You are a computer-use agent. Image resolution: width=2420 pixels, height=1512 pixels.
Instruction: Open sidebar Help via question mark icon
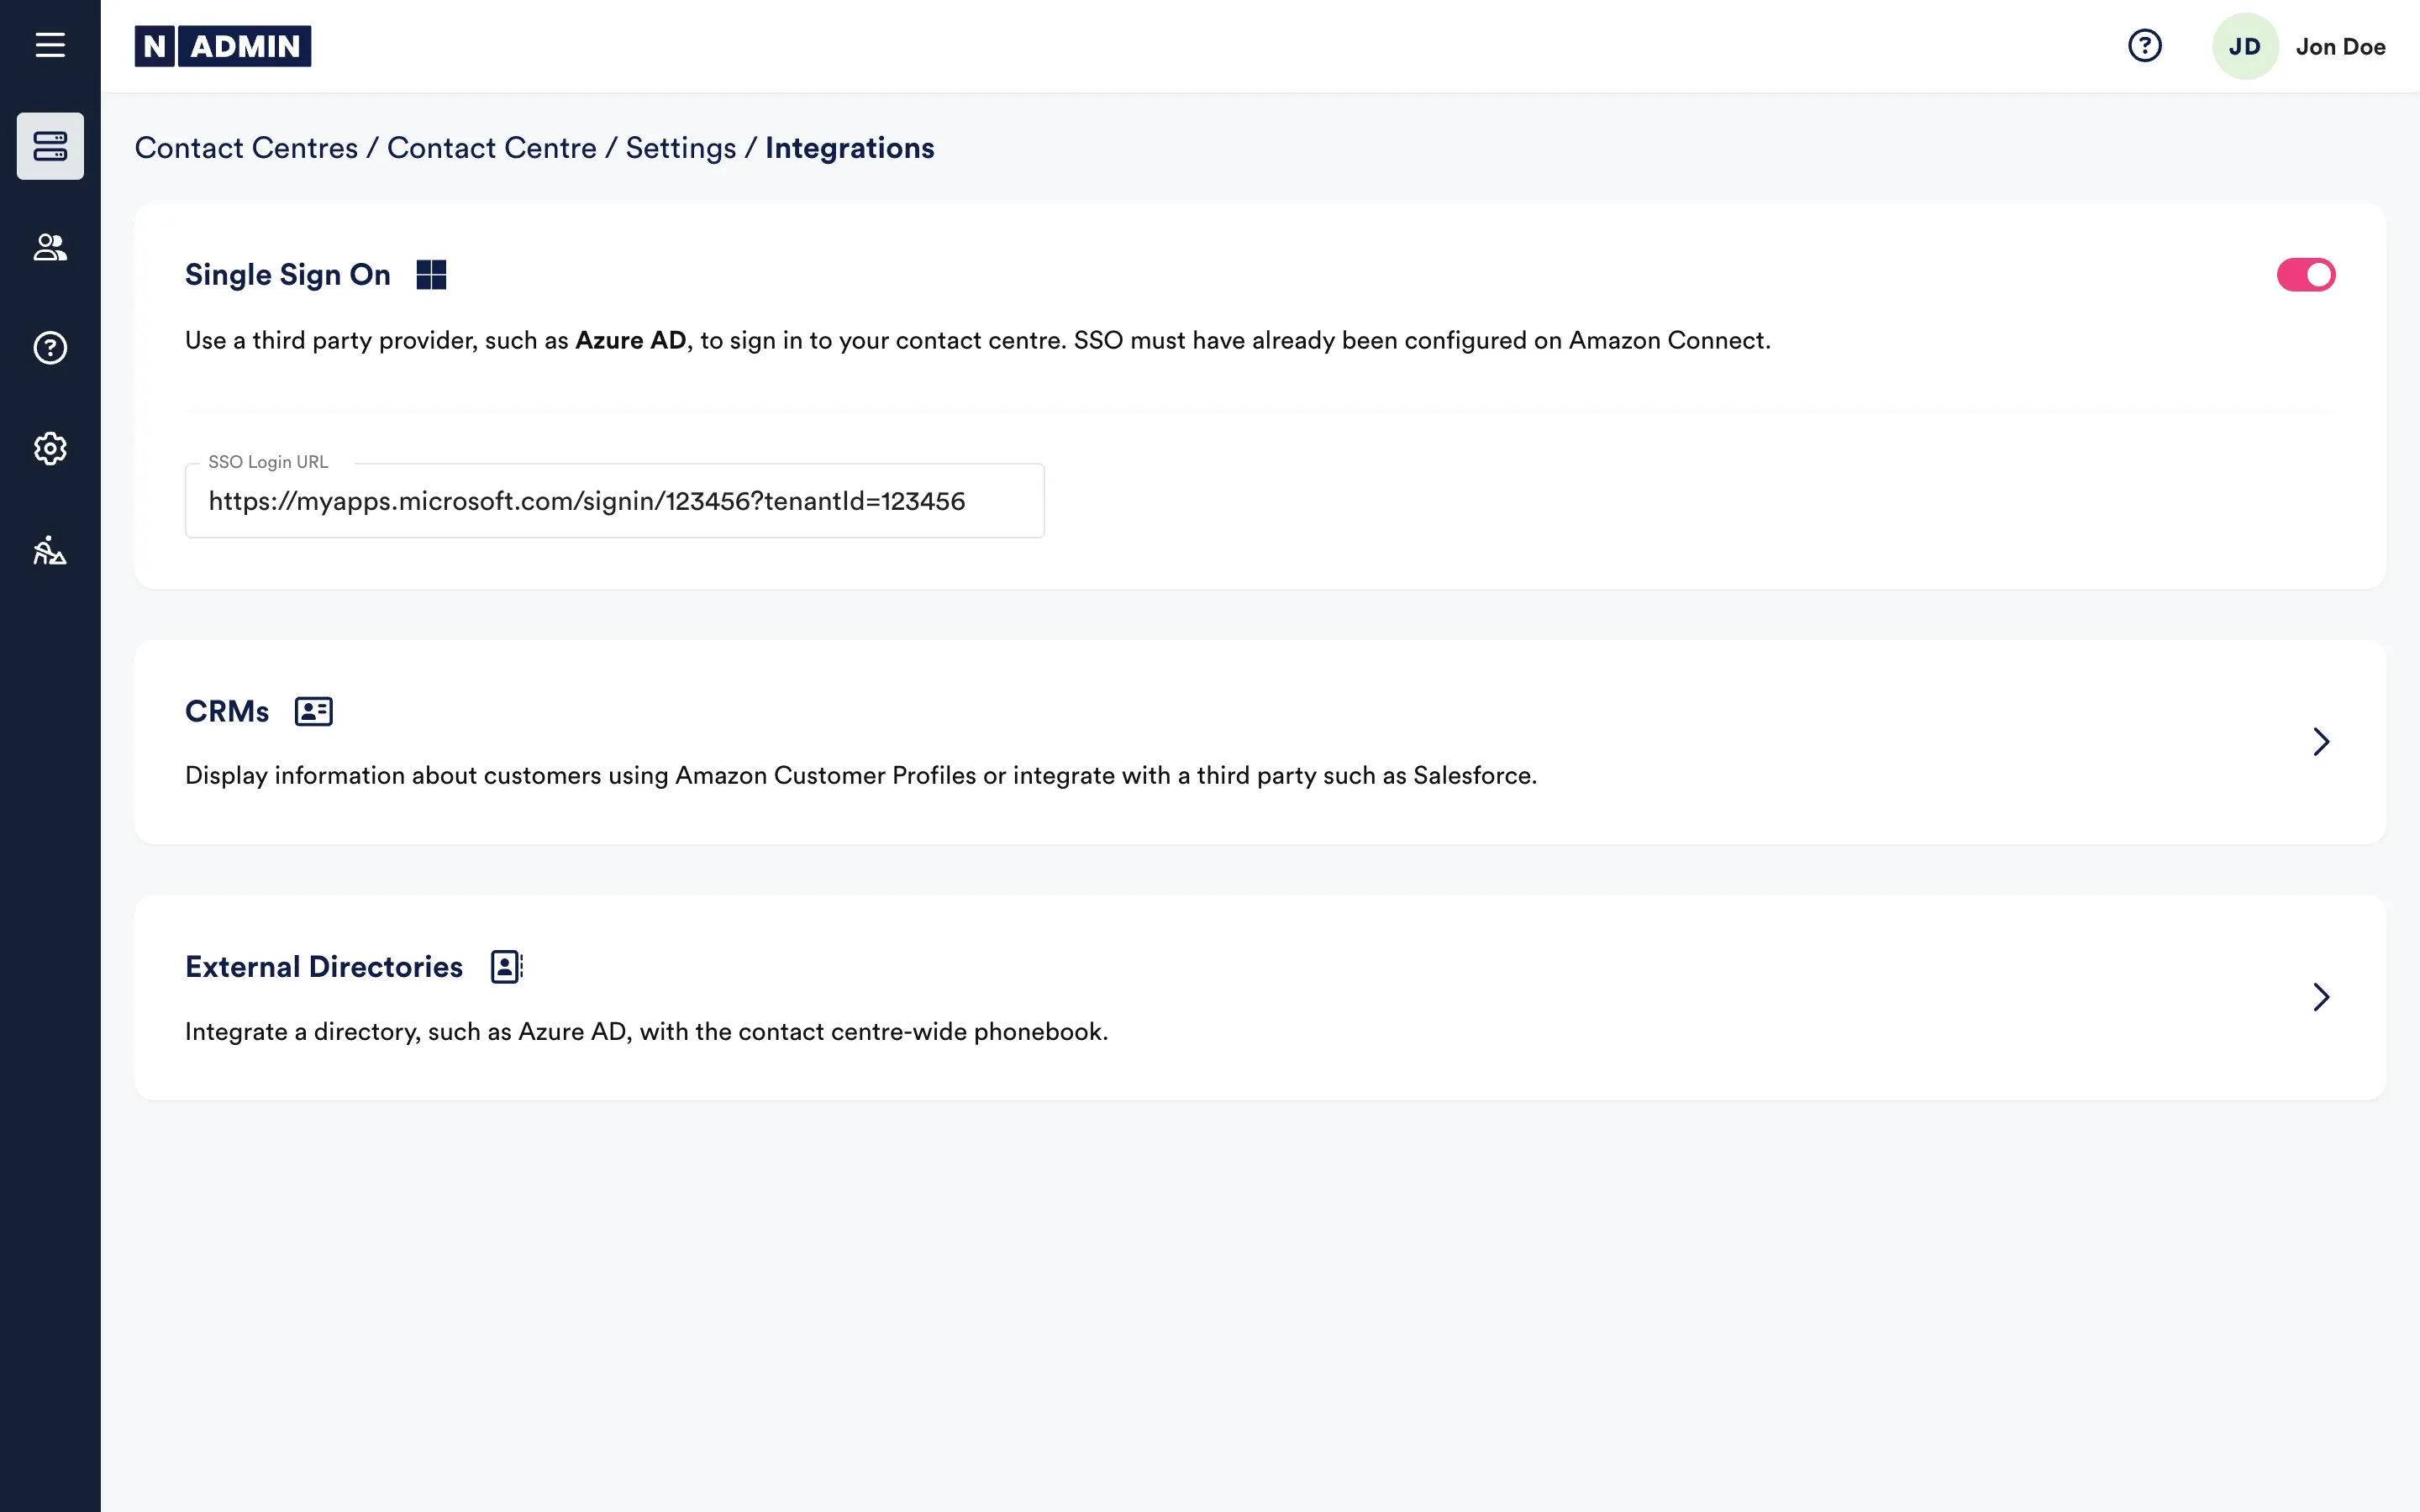50,348
